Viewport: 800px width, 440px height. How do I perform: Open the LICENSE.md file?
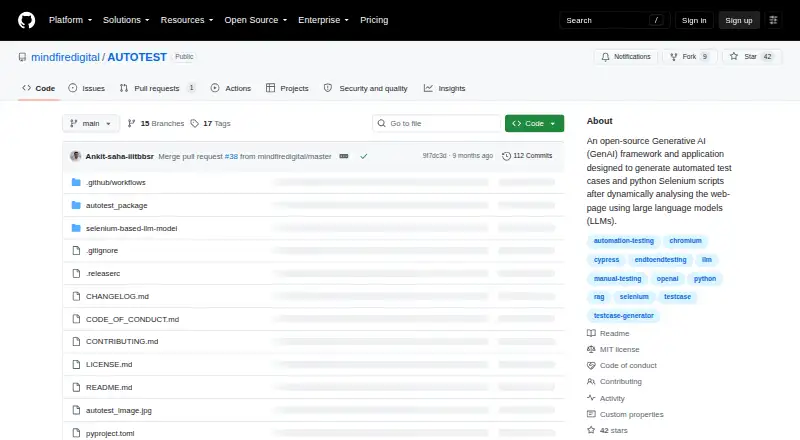(109, 364)
